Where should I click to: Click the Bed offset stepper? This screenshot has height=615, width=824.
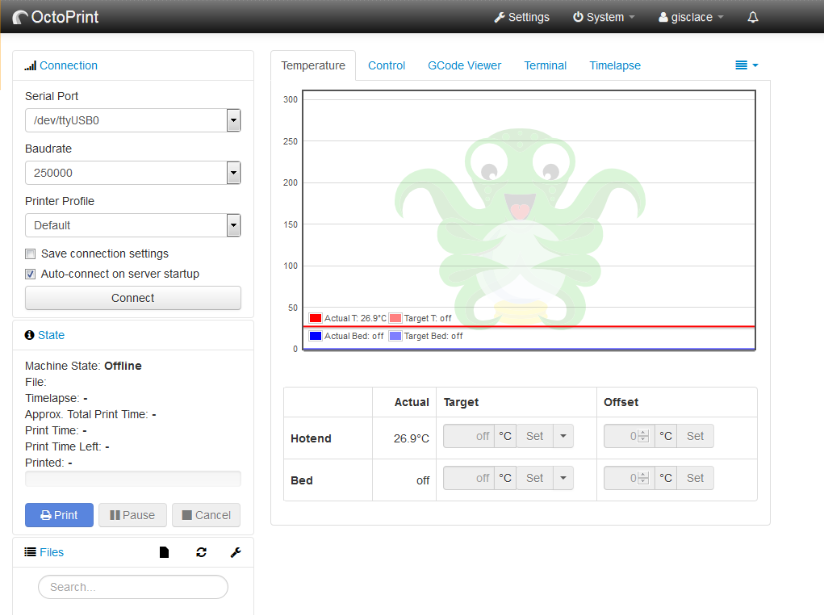click(644, 478)
